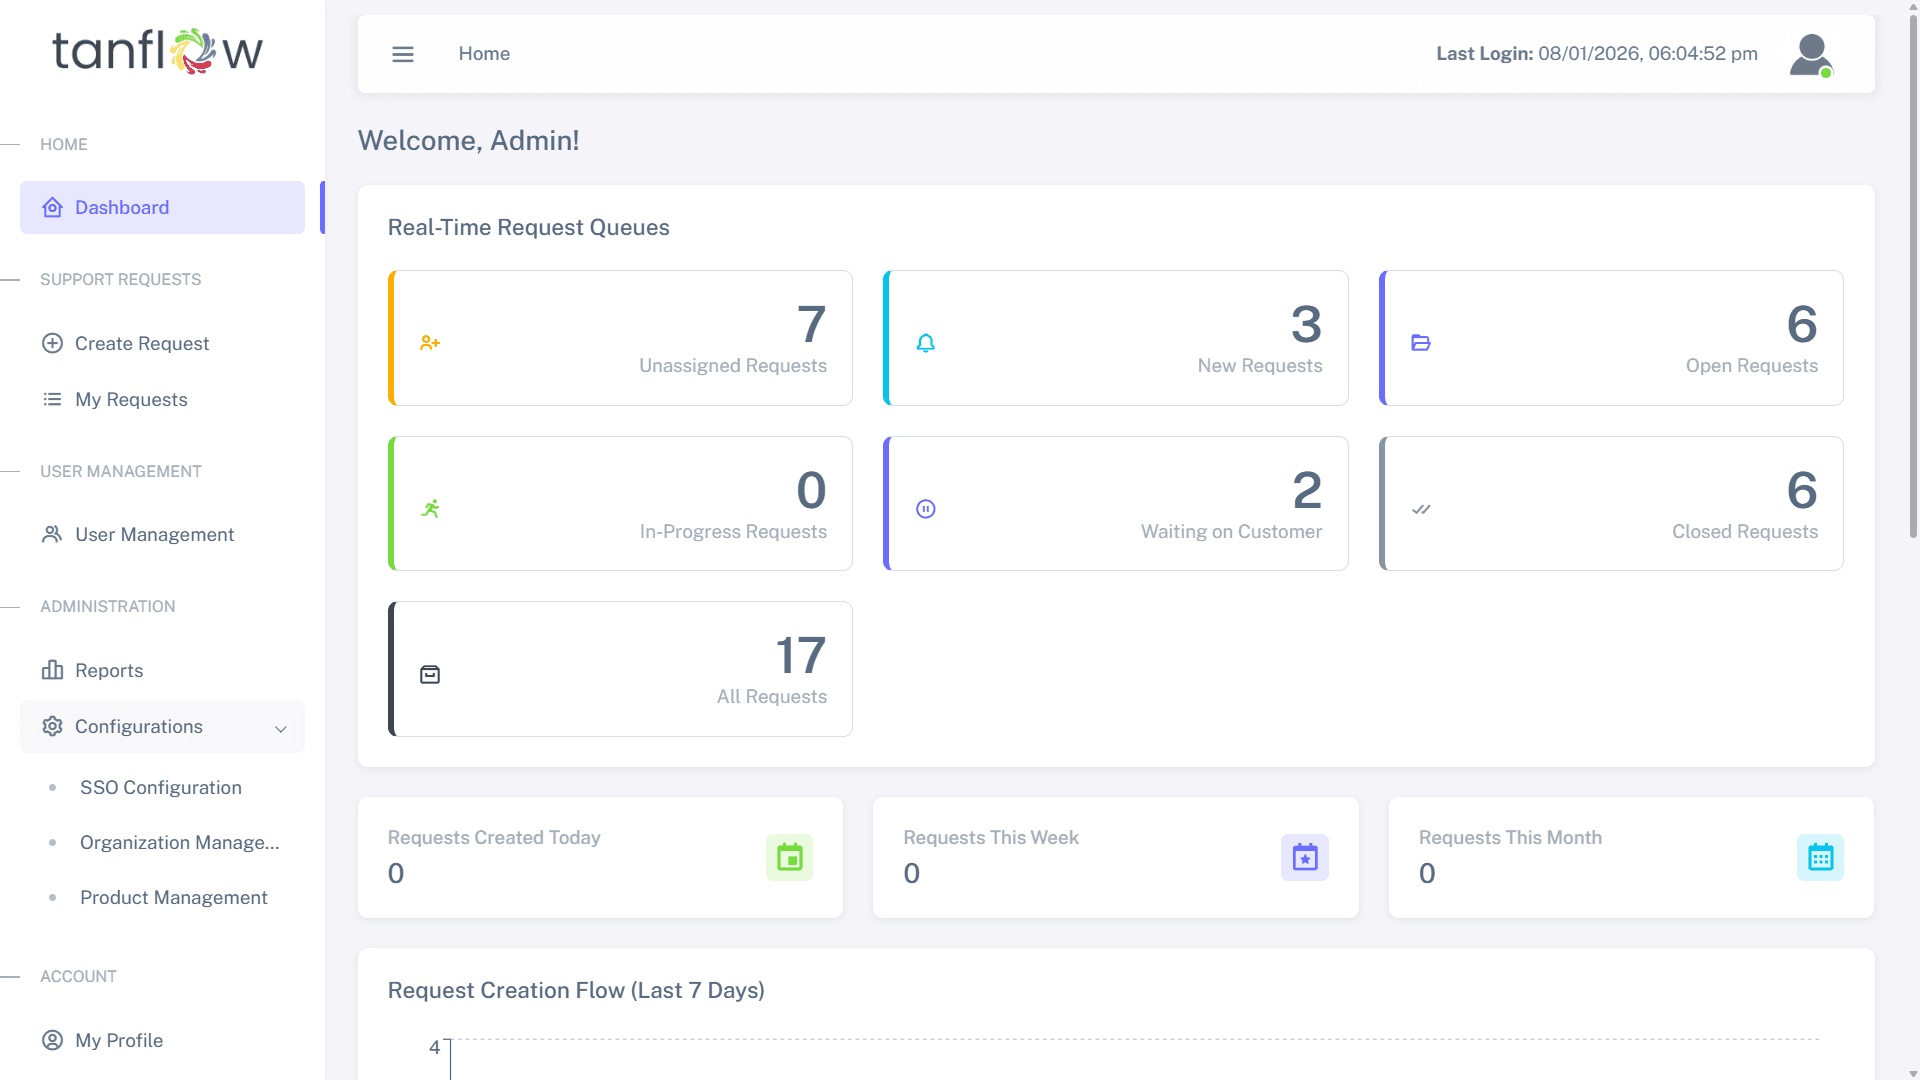Click the Create Request link
Viewport: 1920px width, 1080px height.
[142, 343]
